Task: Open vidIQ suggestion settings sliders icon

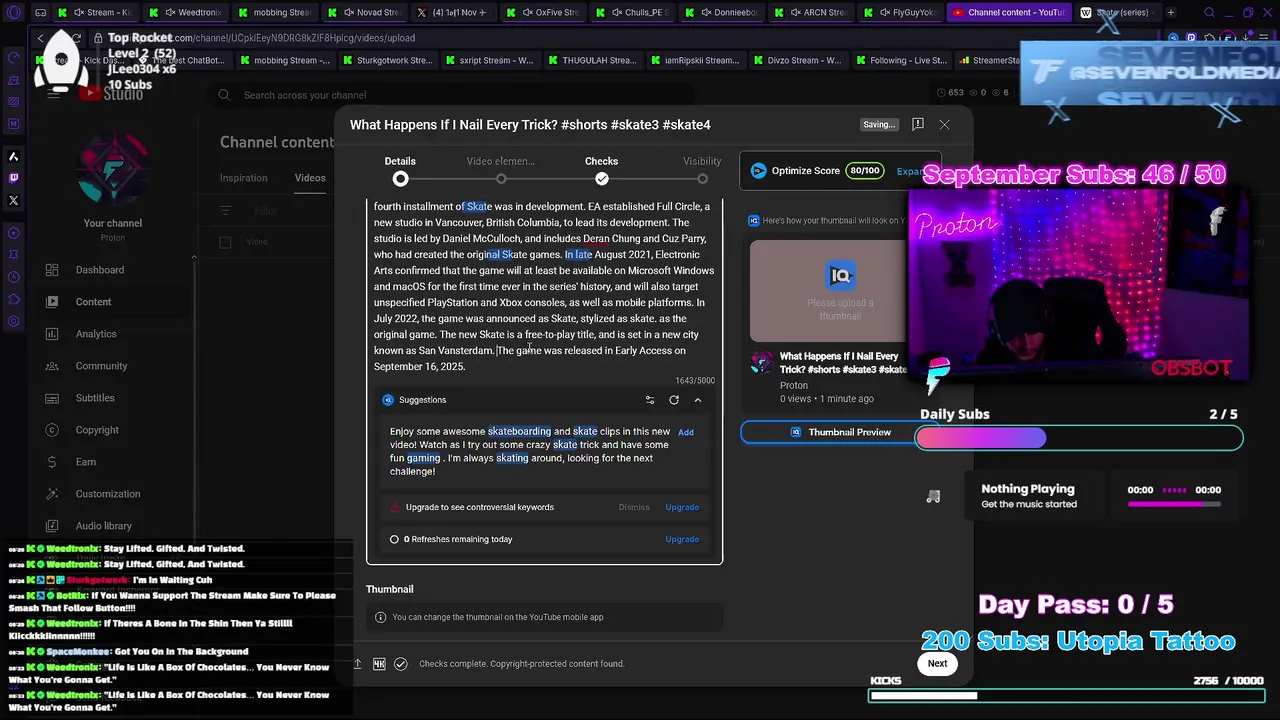Action: pyautogui.click(x=649, y=400)
